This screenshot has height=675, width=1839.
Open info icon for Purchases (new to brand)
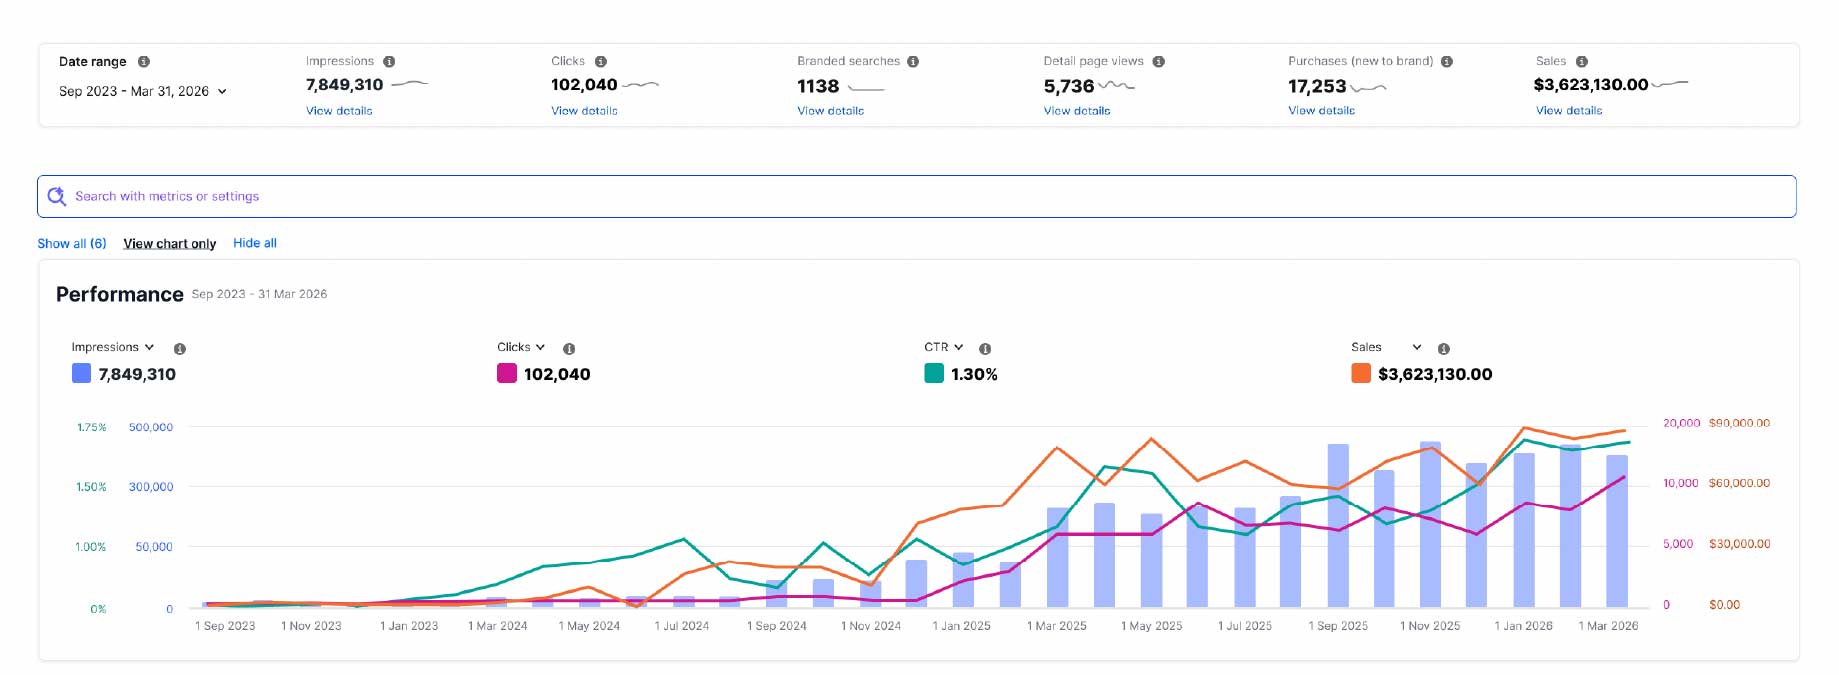(x=1447, y=62)
